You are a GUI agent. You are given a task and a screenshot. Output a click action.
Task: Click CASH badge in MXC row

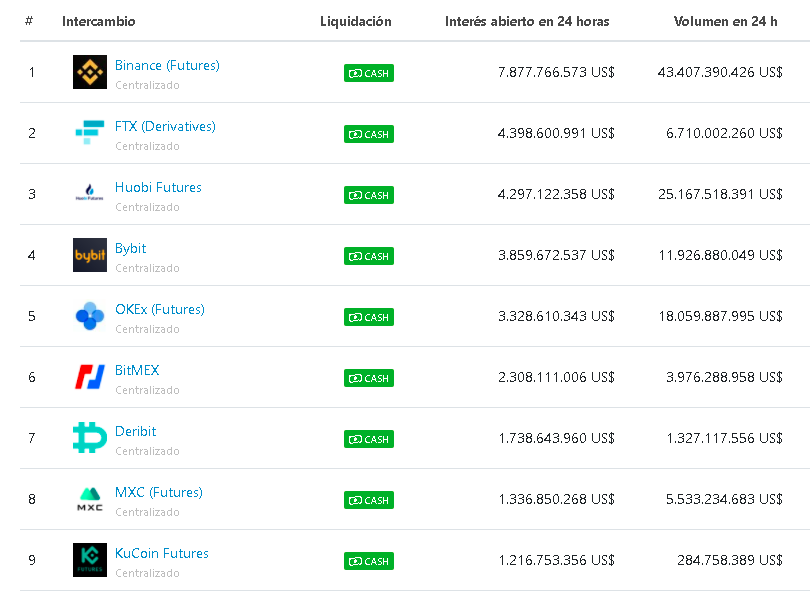pos(369,500)
